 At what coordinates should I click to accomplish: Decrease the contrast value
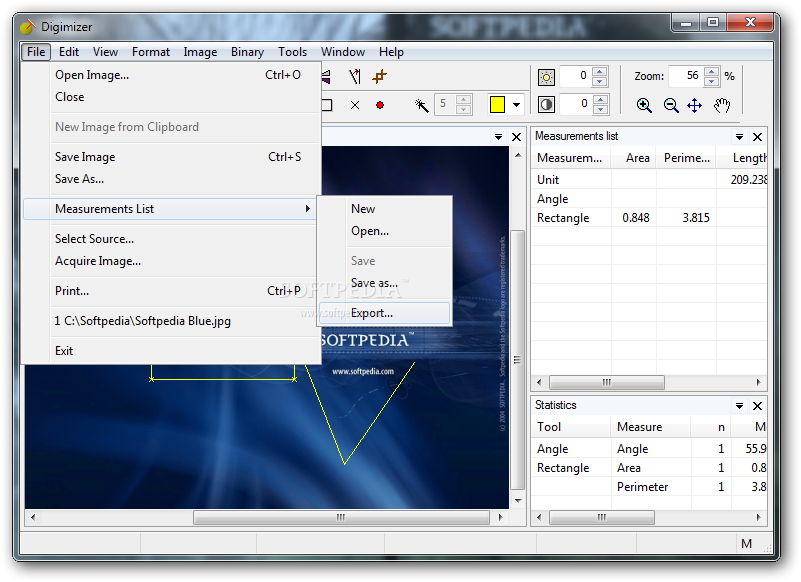[x=601, y=109]
